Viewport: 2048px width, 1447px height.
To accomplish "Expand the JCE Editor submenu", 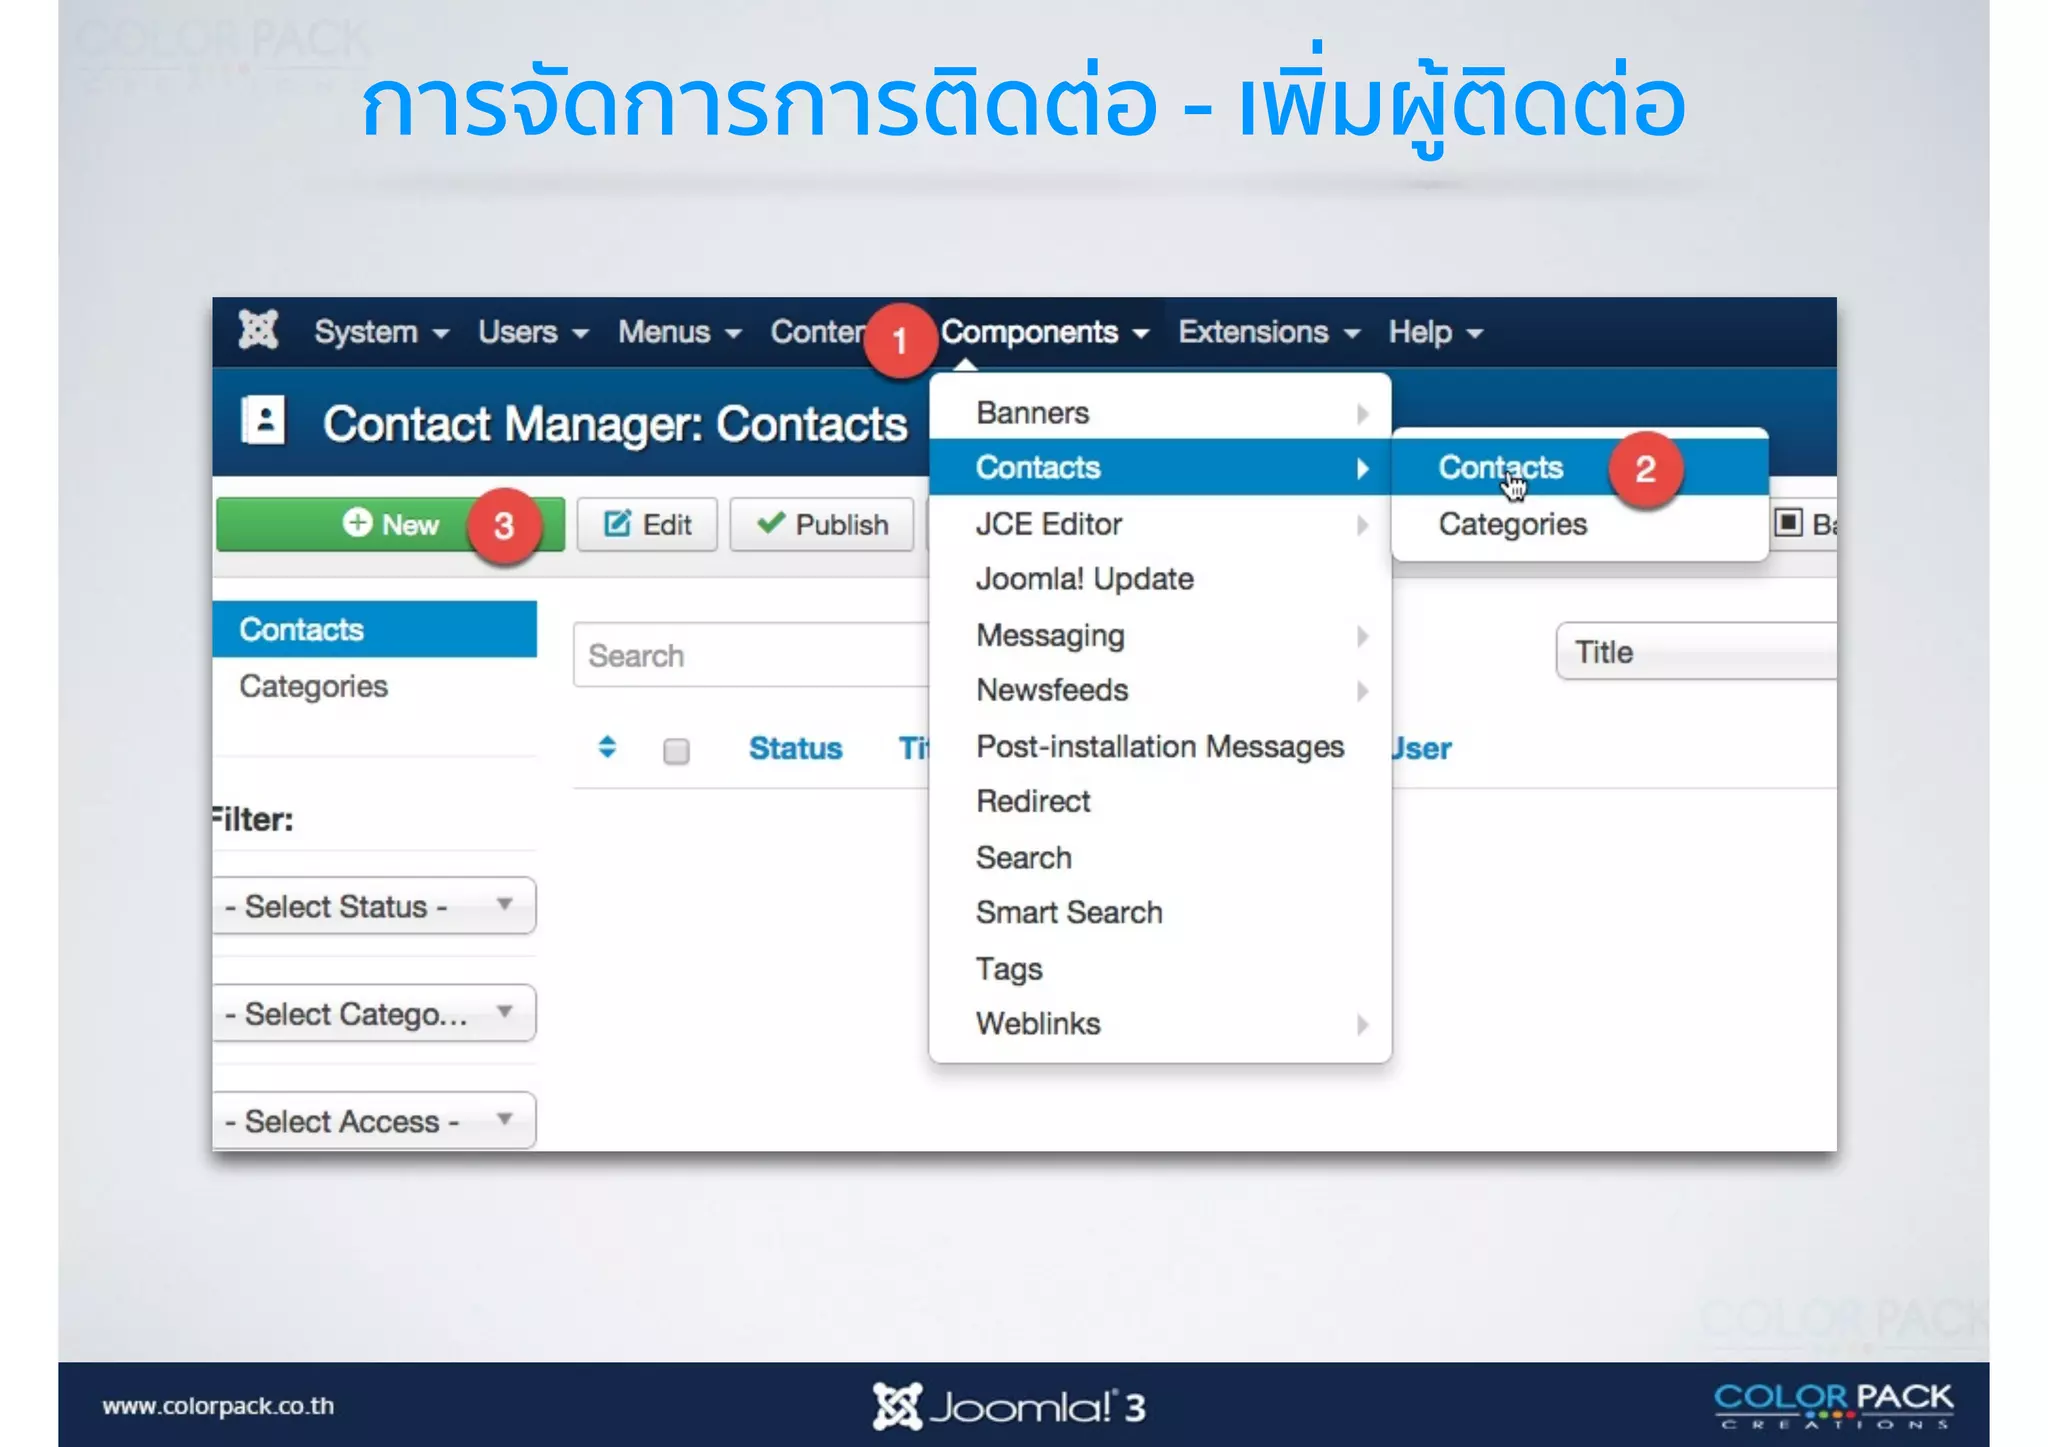I will 1160,523.
